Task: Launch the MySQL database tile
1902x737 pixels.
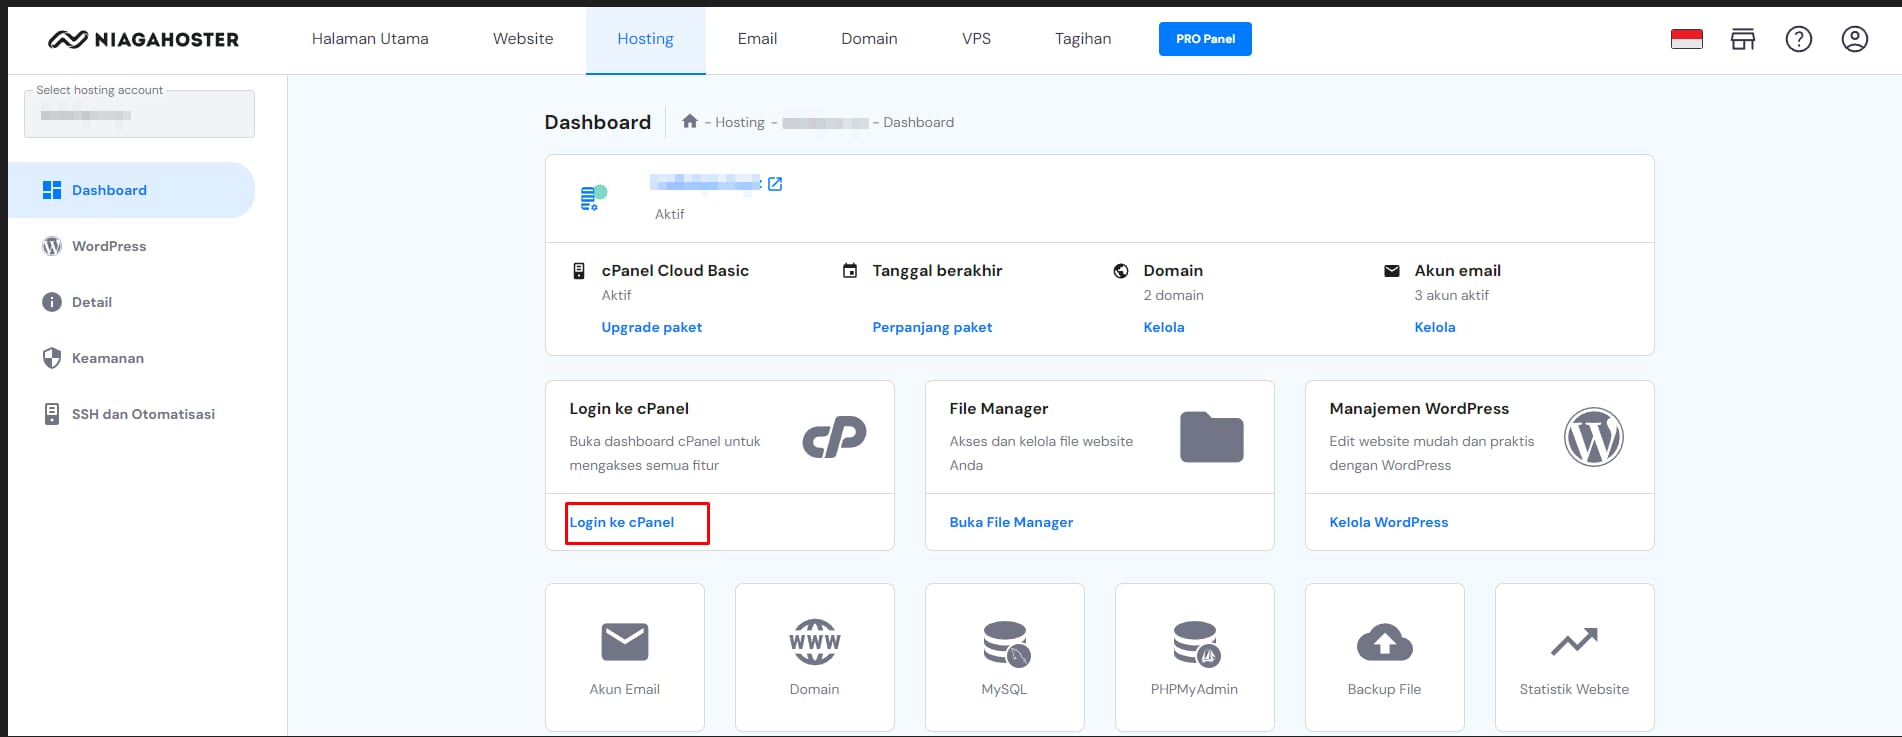Action: [1004, 657]
